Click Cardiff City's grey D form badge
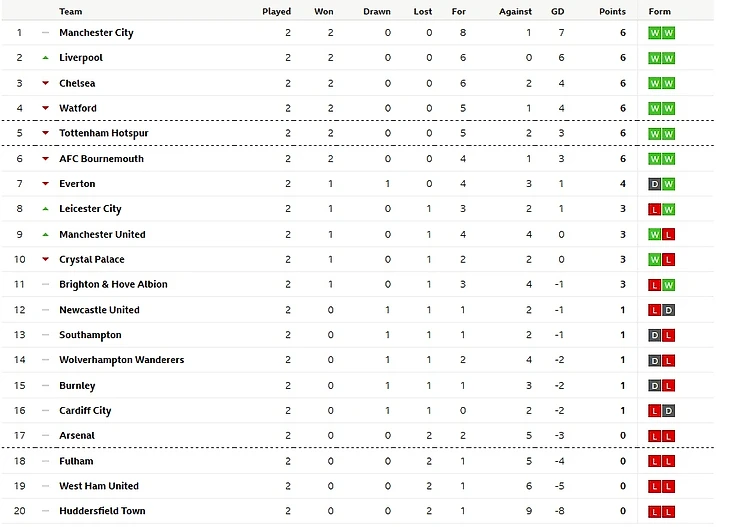Viewport: 730px width, 527px height. click(669, 410)
